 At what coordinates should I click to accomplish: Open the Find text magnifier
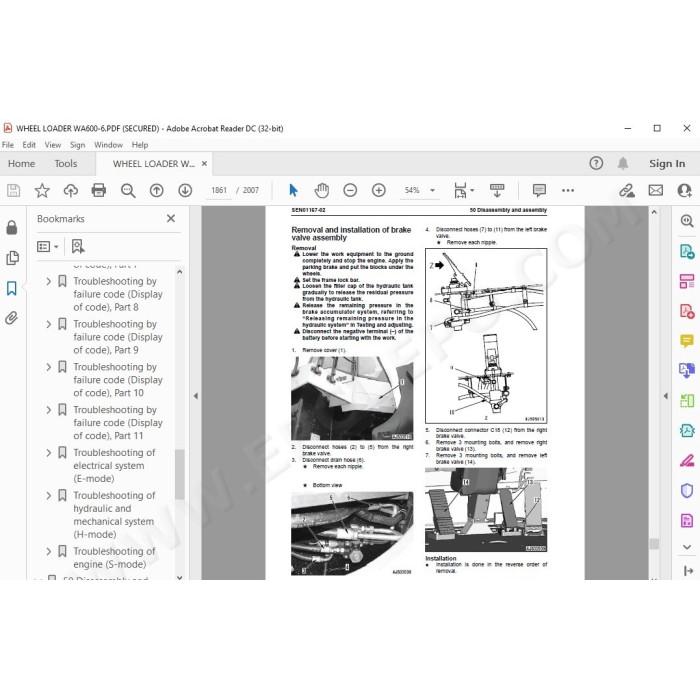pyautogui.click(x=128, y=191)
